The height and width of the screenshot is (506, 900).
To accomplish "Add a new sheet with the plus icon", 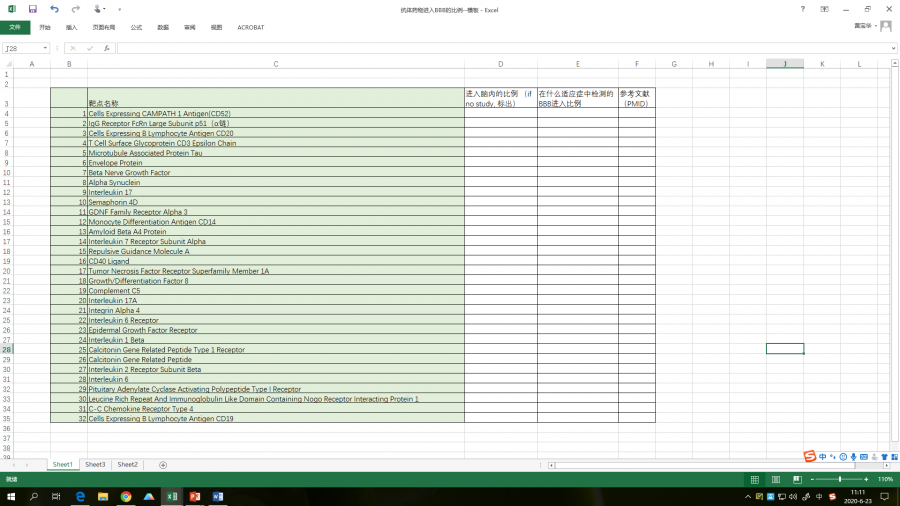I will 163,465.
